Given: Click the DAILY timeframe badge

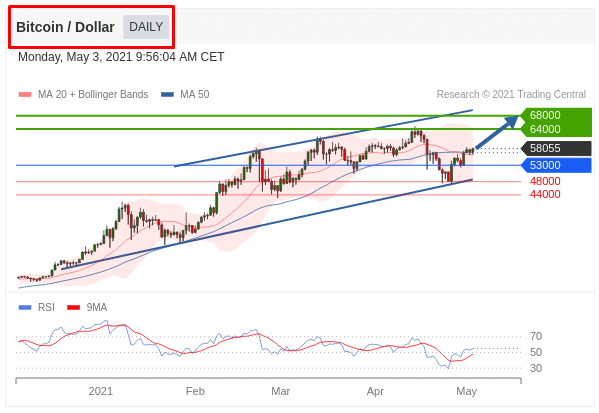Looking at the screenshot, I should [x=146, y=27].
